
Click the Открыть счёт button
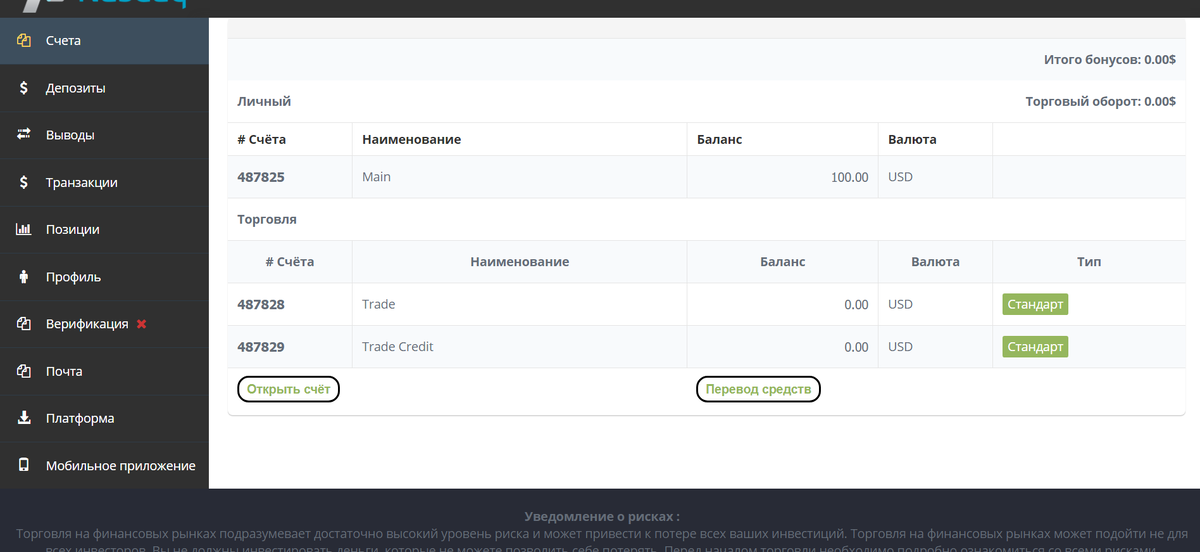[288, 389]
